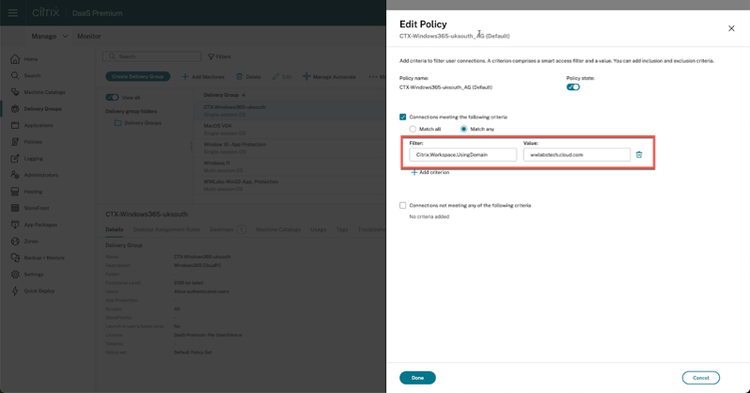Image resolution: width=750 pixels, height=393 pixels.
Task: Toggle the Policy state switch
Action: pos(573,87)
